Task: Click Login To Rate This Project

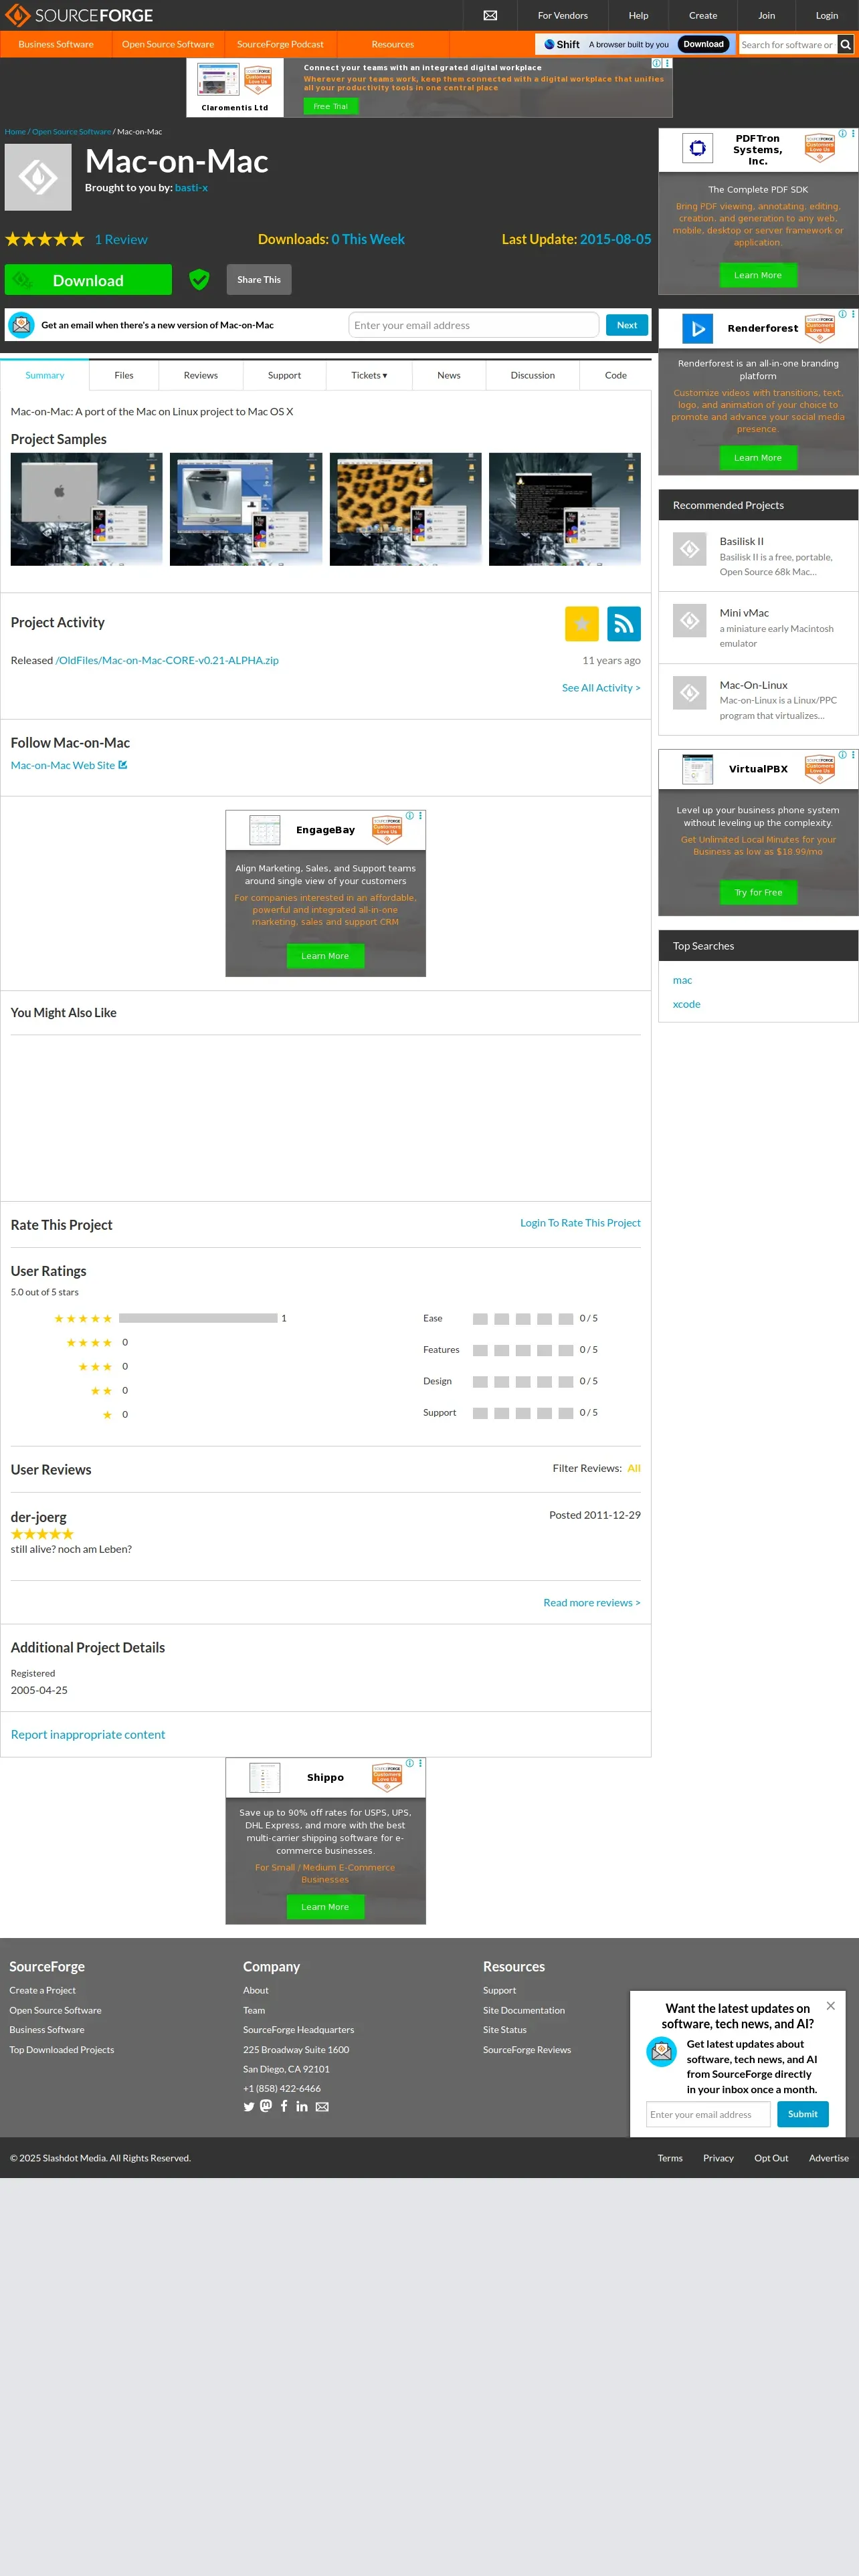Action: 580,1222
